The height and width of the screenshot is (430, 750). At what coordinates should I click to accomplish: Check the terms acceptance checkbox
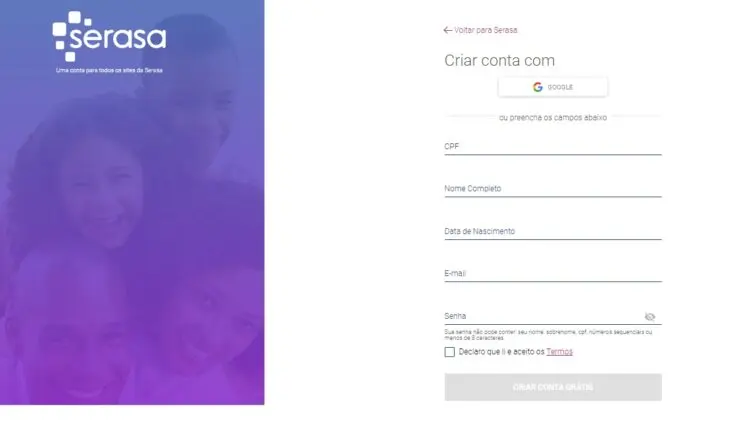pos(450,352)
